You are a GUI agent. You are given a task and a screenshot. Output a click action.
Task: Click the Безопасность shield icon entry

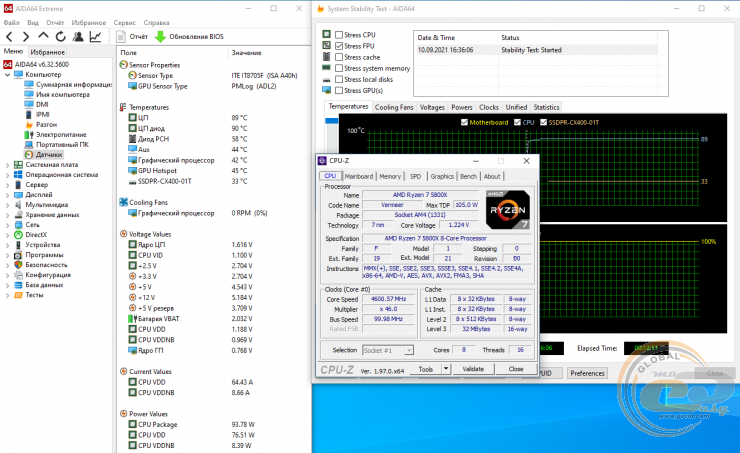pyautogui.click(x=18, y=265)
